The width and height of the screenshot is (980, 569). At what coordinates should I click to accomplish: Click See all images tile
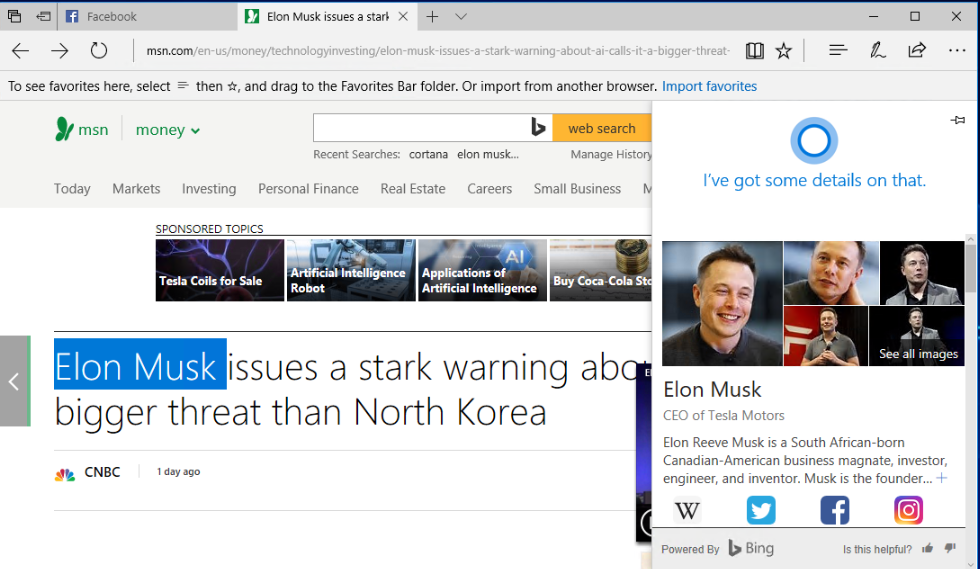(x=917, y=336)
